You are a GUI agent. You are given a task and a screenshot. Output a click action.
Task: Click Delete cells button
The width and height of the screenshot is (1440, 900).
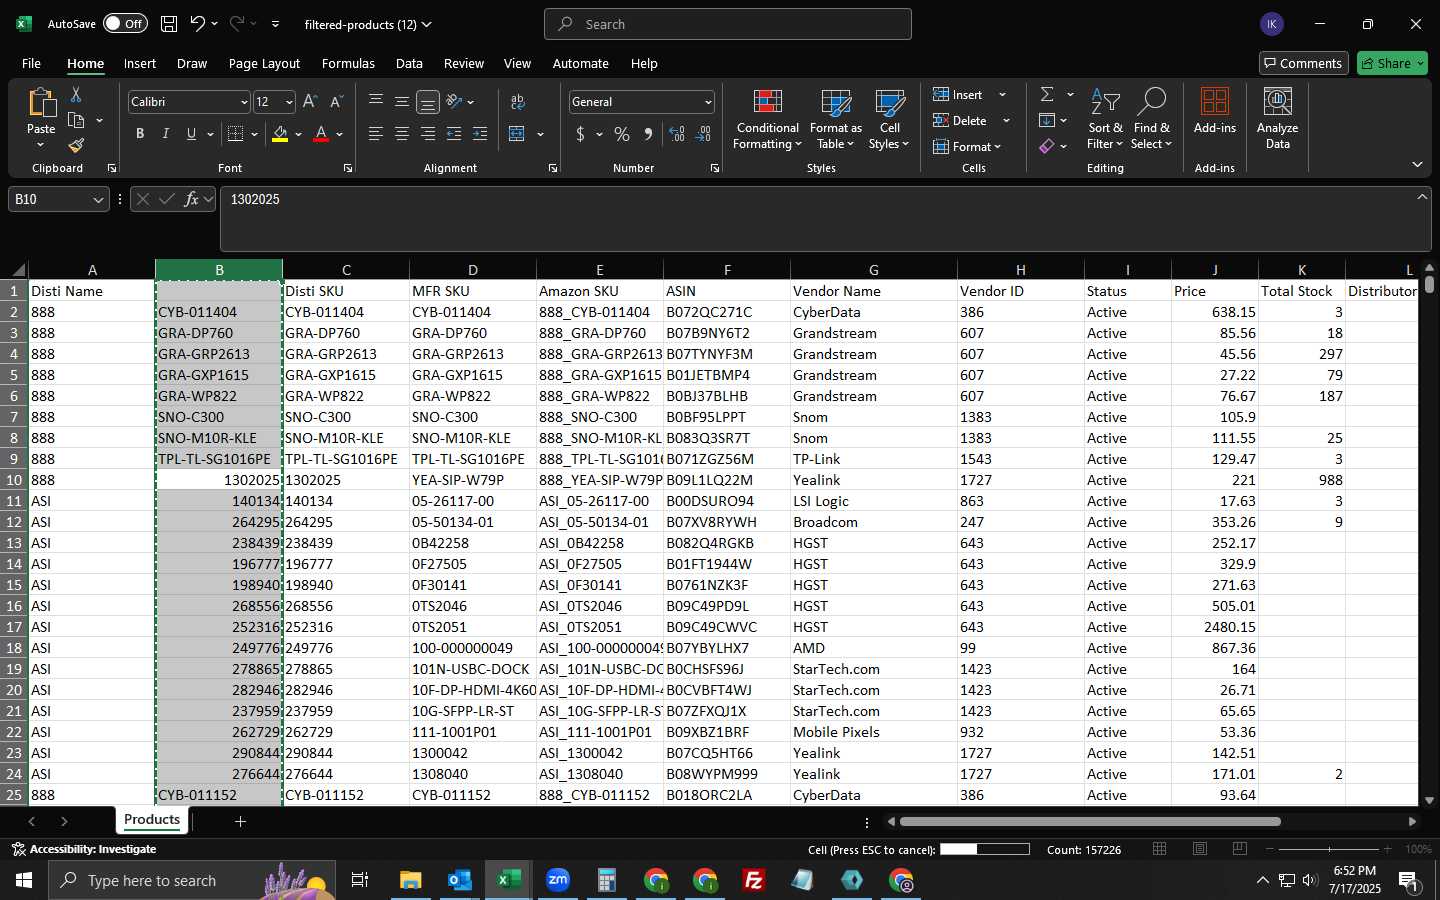click(960, 120)
